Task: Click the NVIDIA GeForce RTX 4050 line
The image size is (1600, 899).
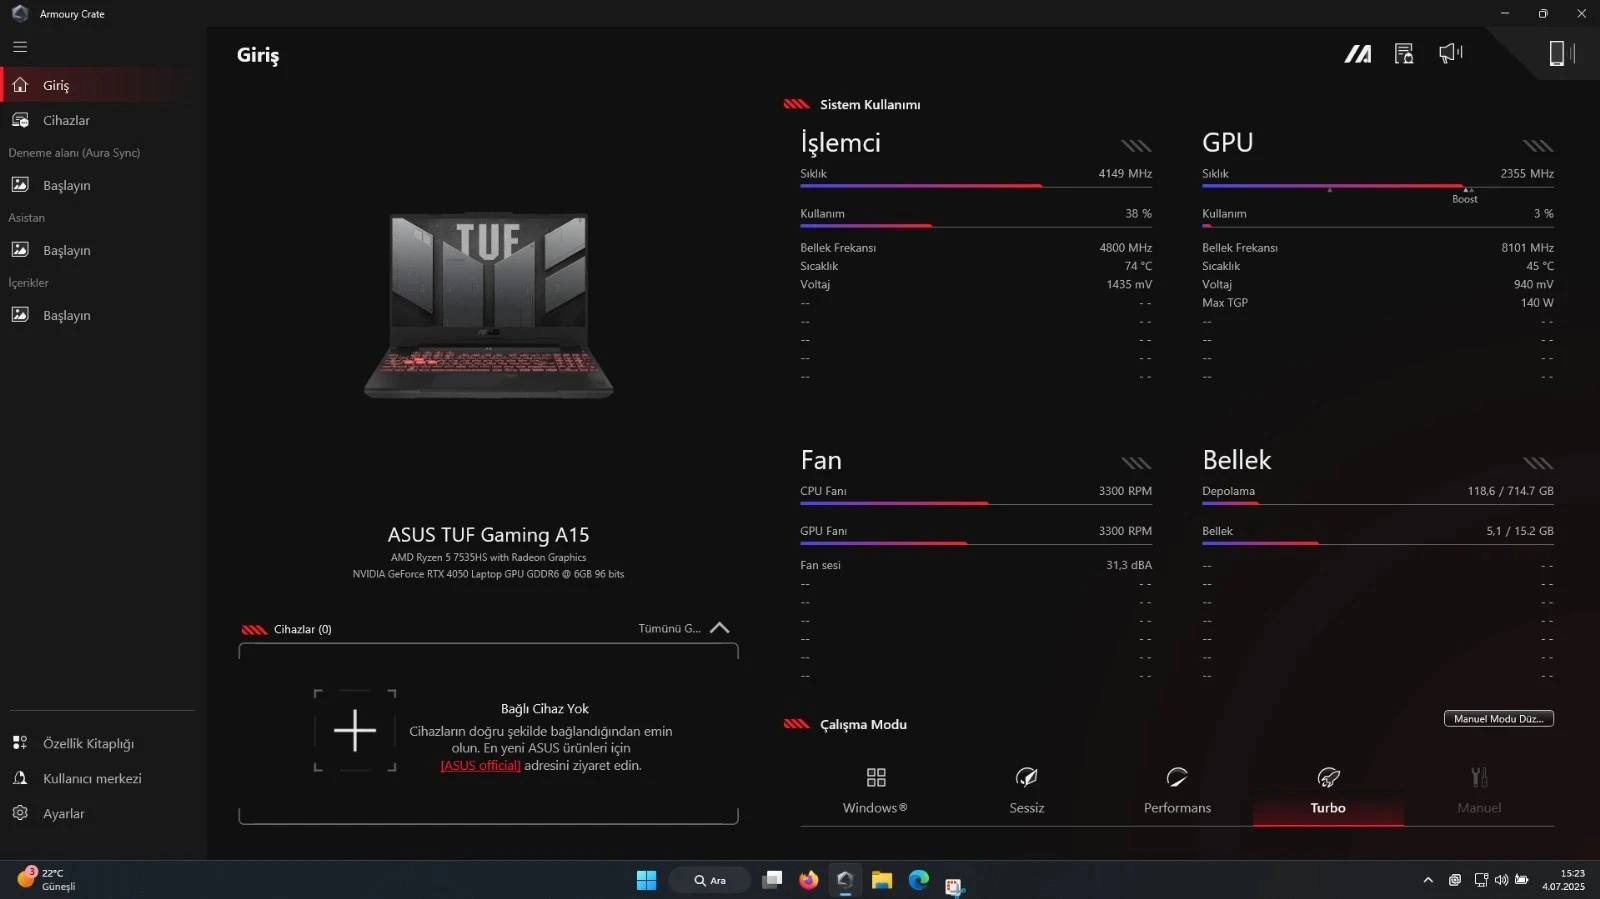Action: [488, 574]
